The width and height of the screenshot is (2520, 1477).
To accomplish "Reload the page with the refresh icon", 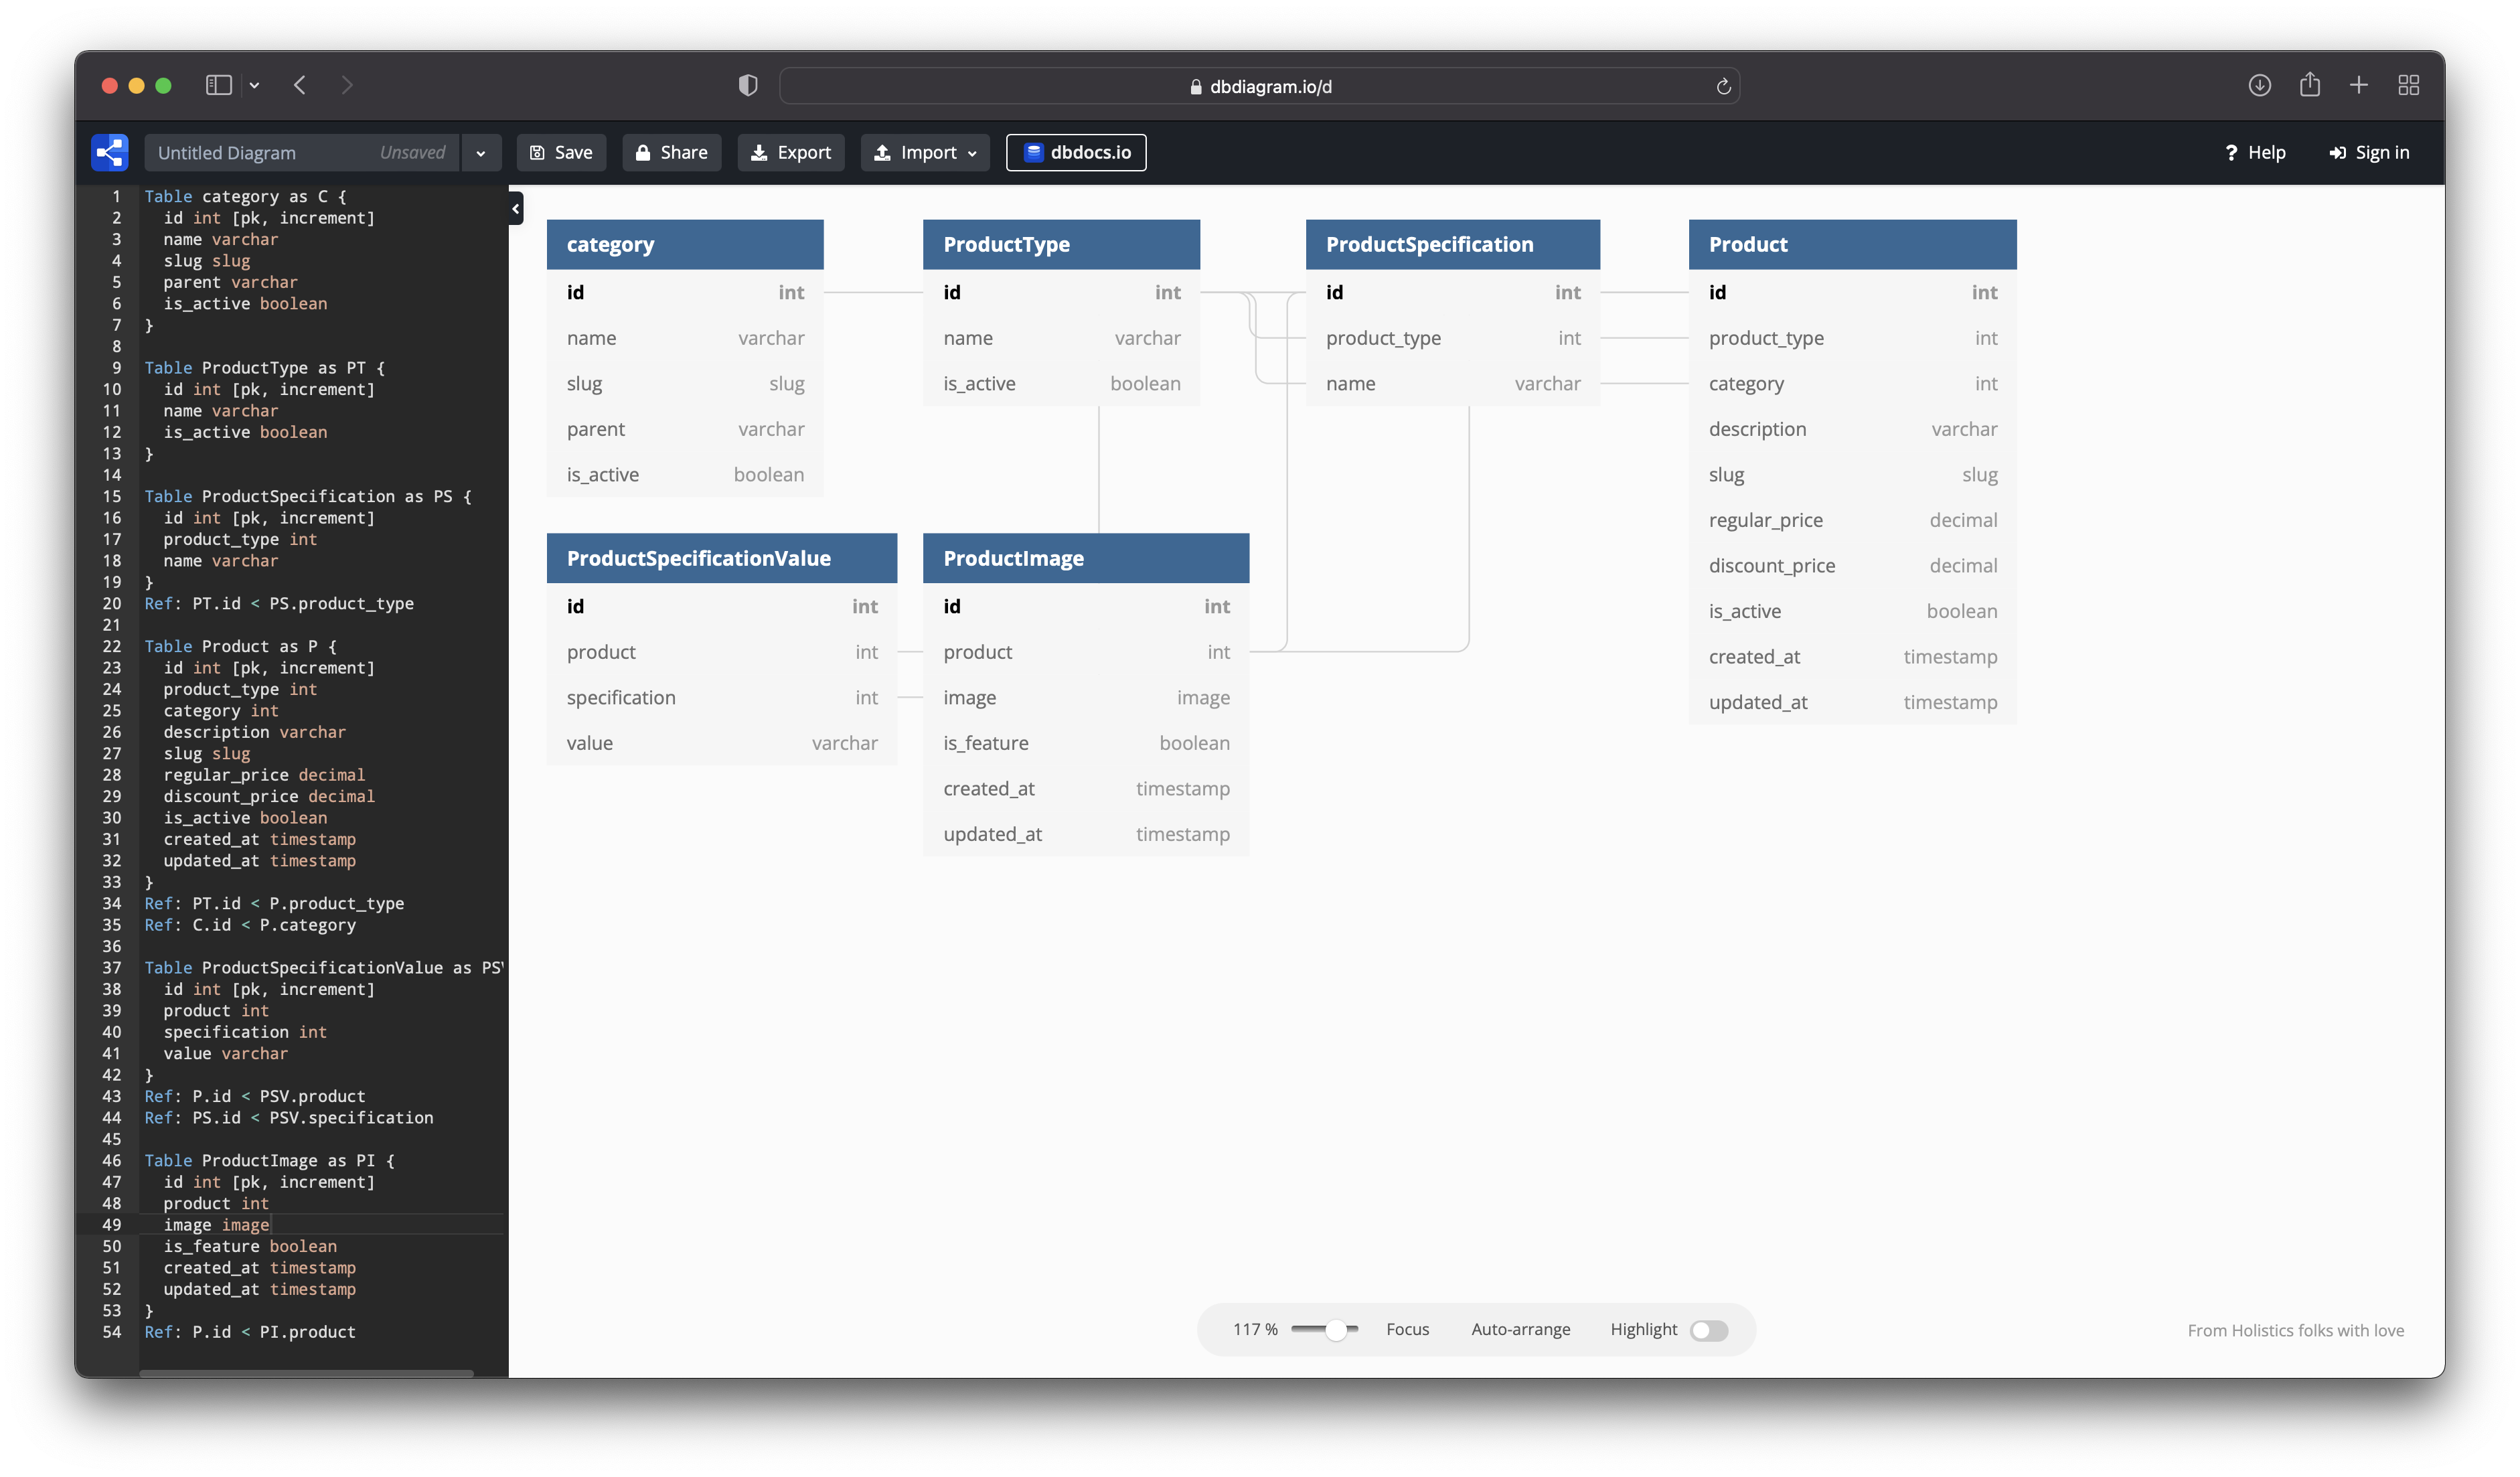I will pos(1723,87).
